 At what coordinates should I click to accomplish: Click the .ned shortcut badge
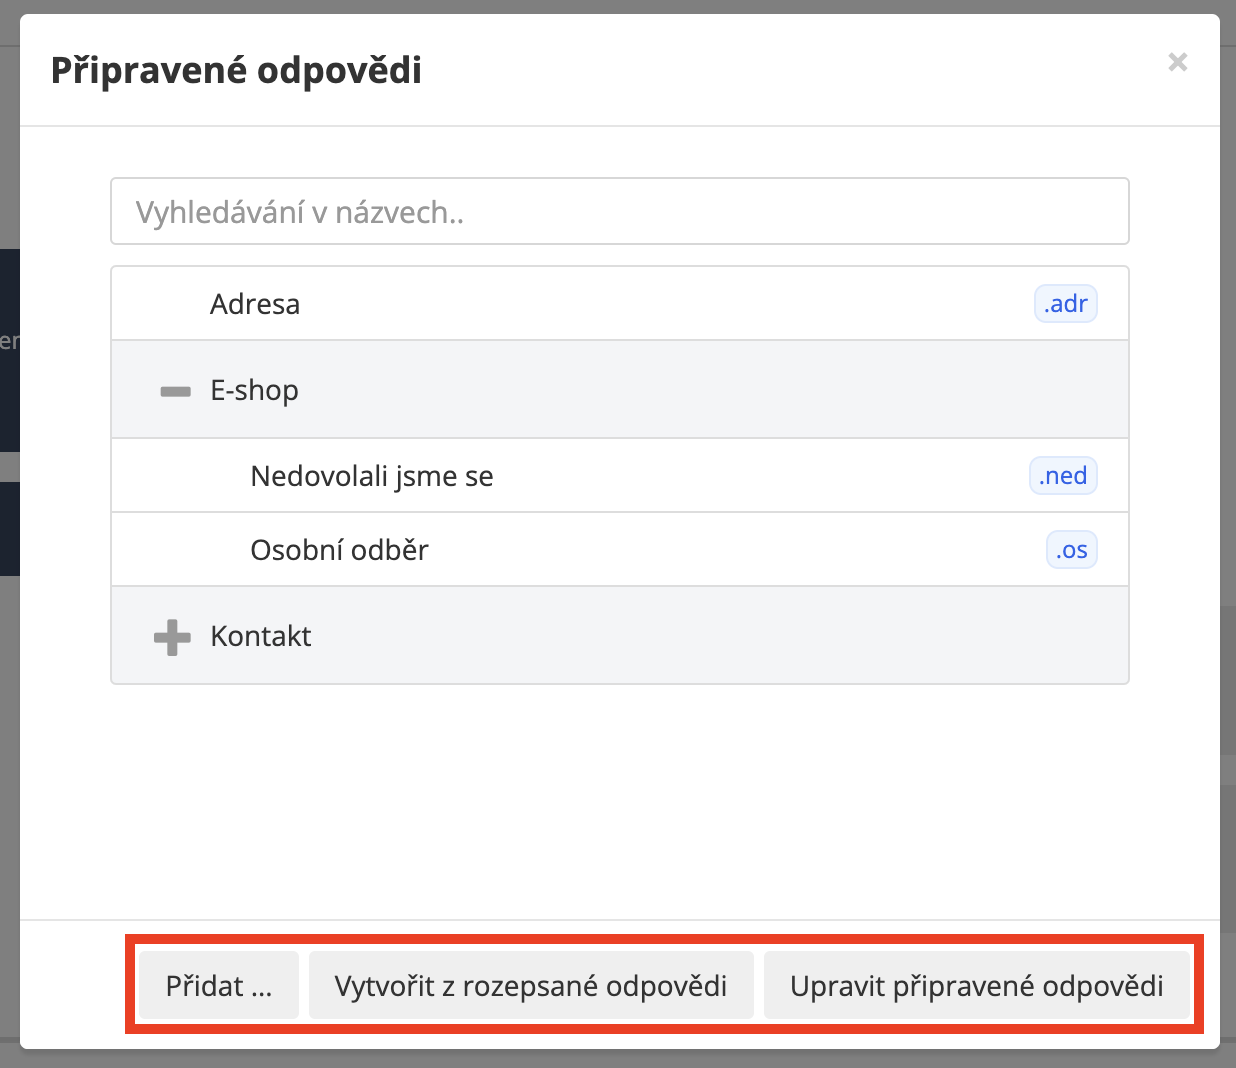click(x=1063, y=476)
